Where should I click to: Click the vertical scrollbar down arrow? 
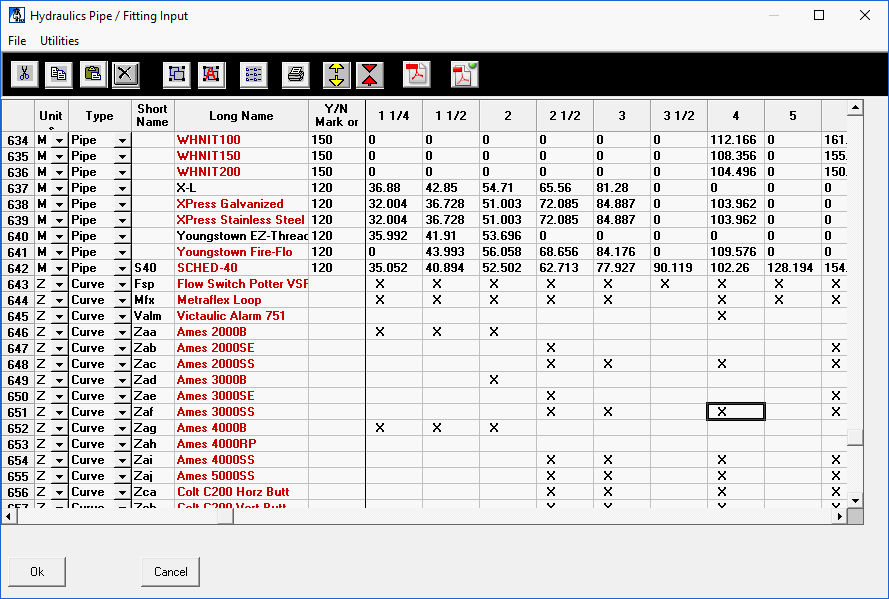[x=856, y=500]
